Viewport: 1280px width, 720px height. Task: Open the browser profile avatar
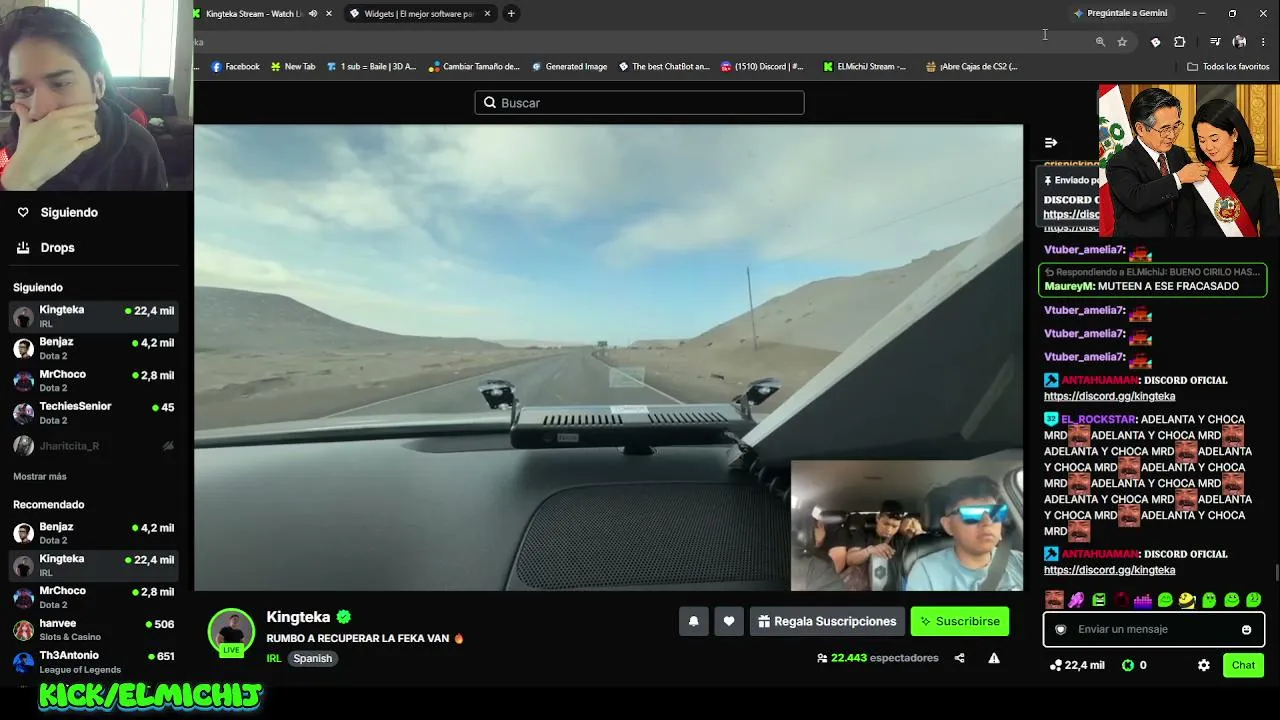[x=1240, y=42]
